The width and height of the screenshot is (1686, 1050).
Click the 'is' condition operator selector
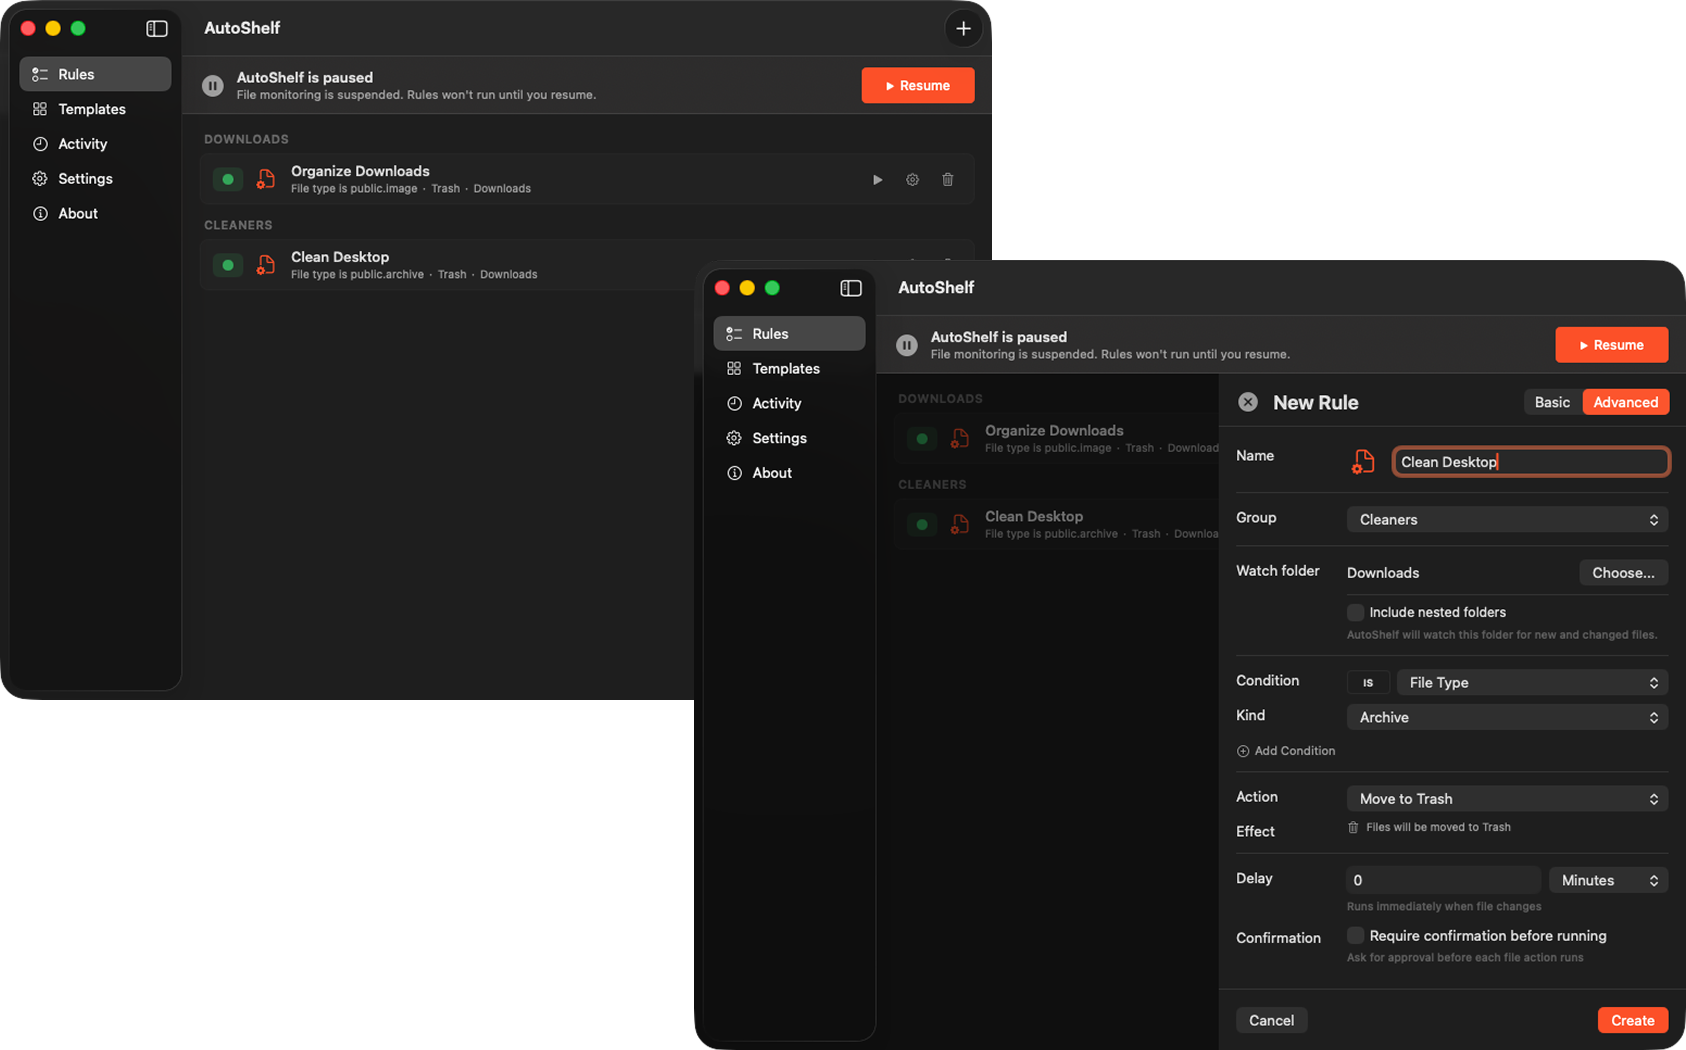click(1368, 682)
